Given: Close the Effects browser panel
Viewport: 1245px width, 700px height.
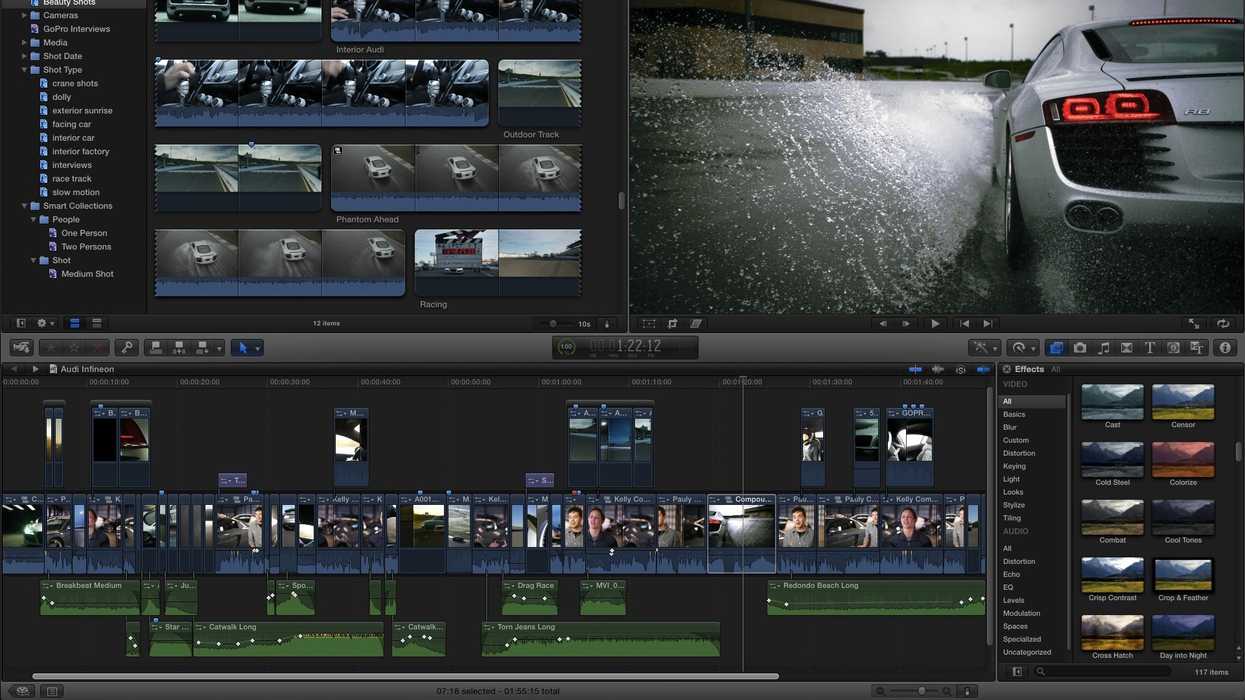Looking at the screenshot, I should pyautogui.click(x=1007, y=370).
